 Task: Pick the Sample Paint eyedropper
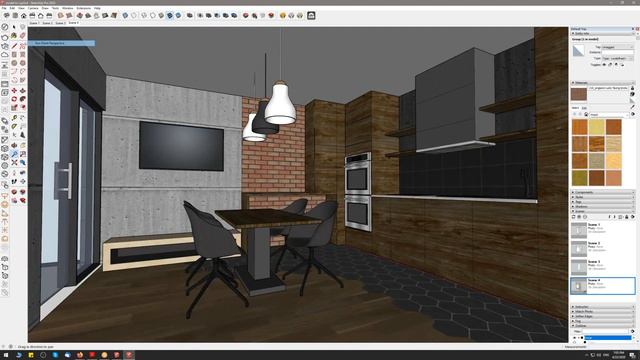tap(633, 107)
